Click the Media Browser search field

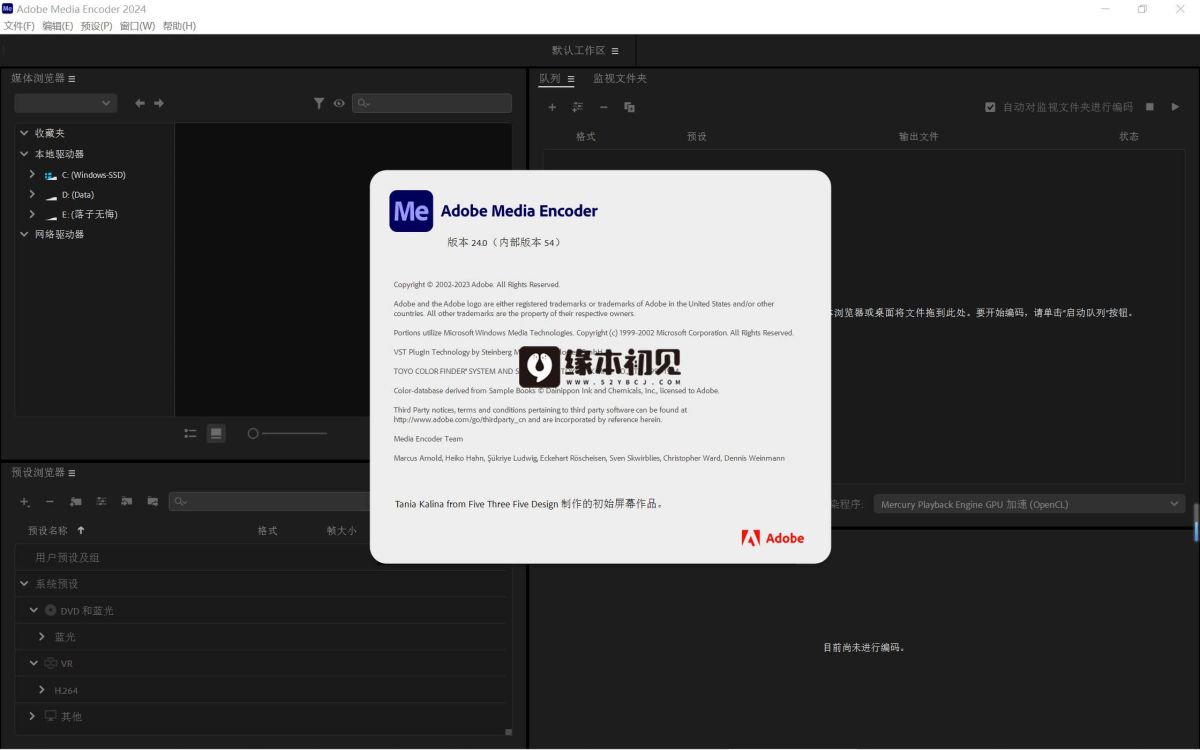click(431, 103)
